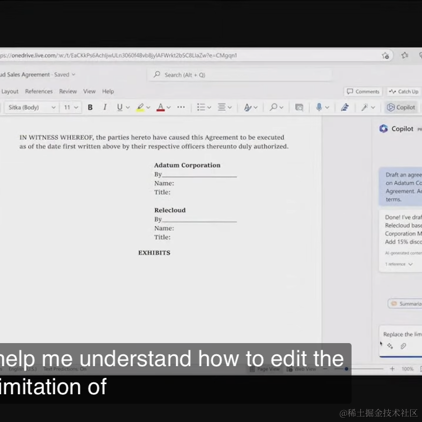Viewport: 422px width, 422px height.
Task: Expand document title Saved chevron
Action: click(73, 75)
